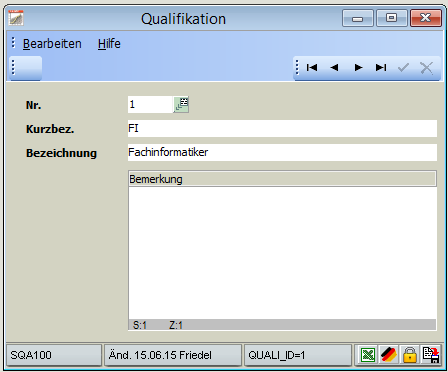Click the Bemerkung header bar

point(282,179)
